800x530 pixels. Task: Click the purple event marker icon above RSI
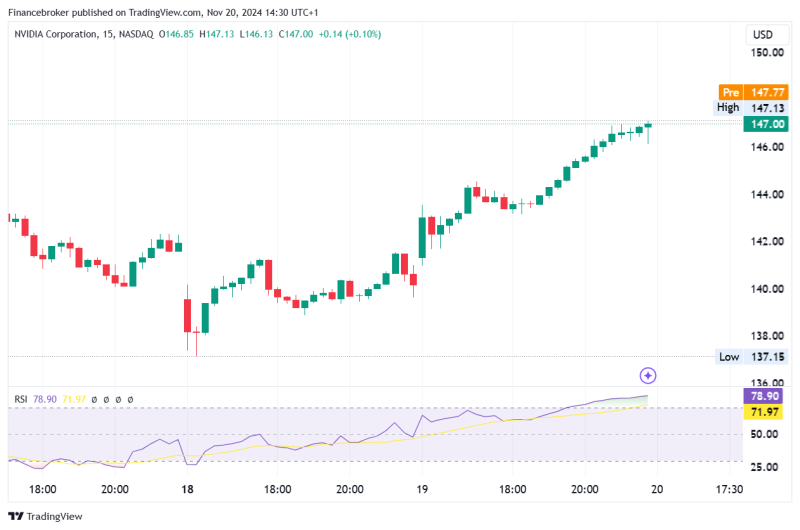tap(648, 375)
